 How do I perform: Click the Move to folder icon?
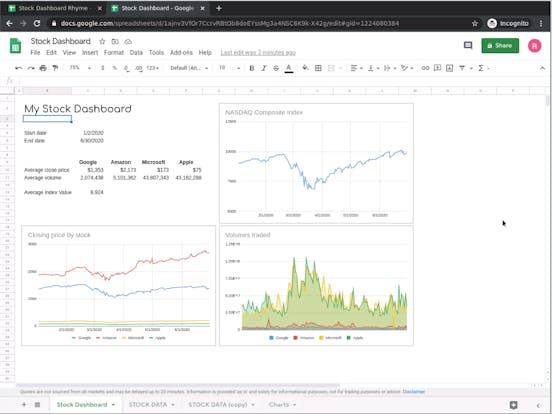(x=115, y=42)
